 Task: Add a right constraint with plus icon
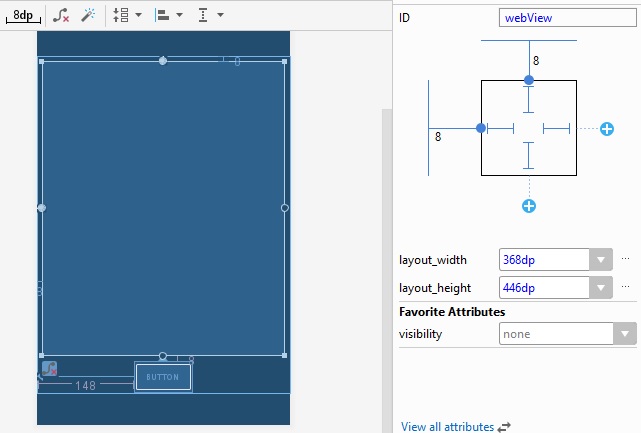(607, 129)
